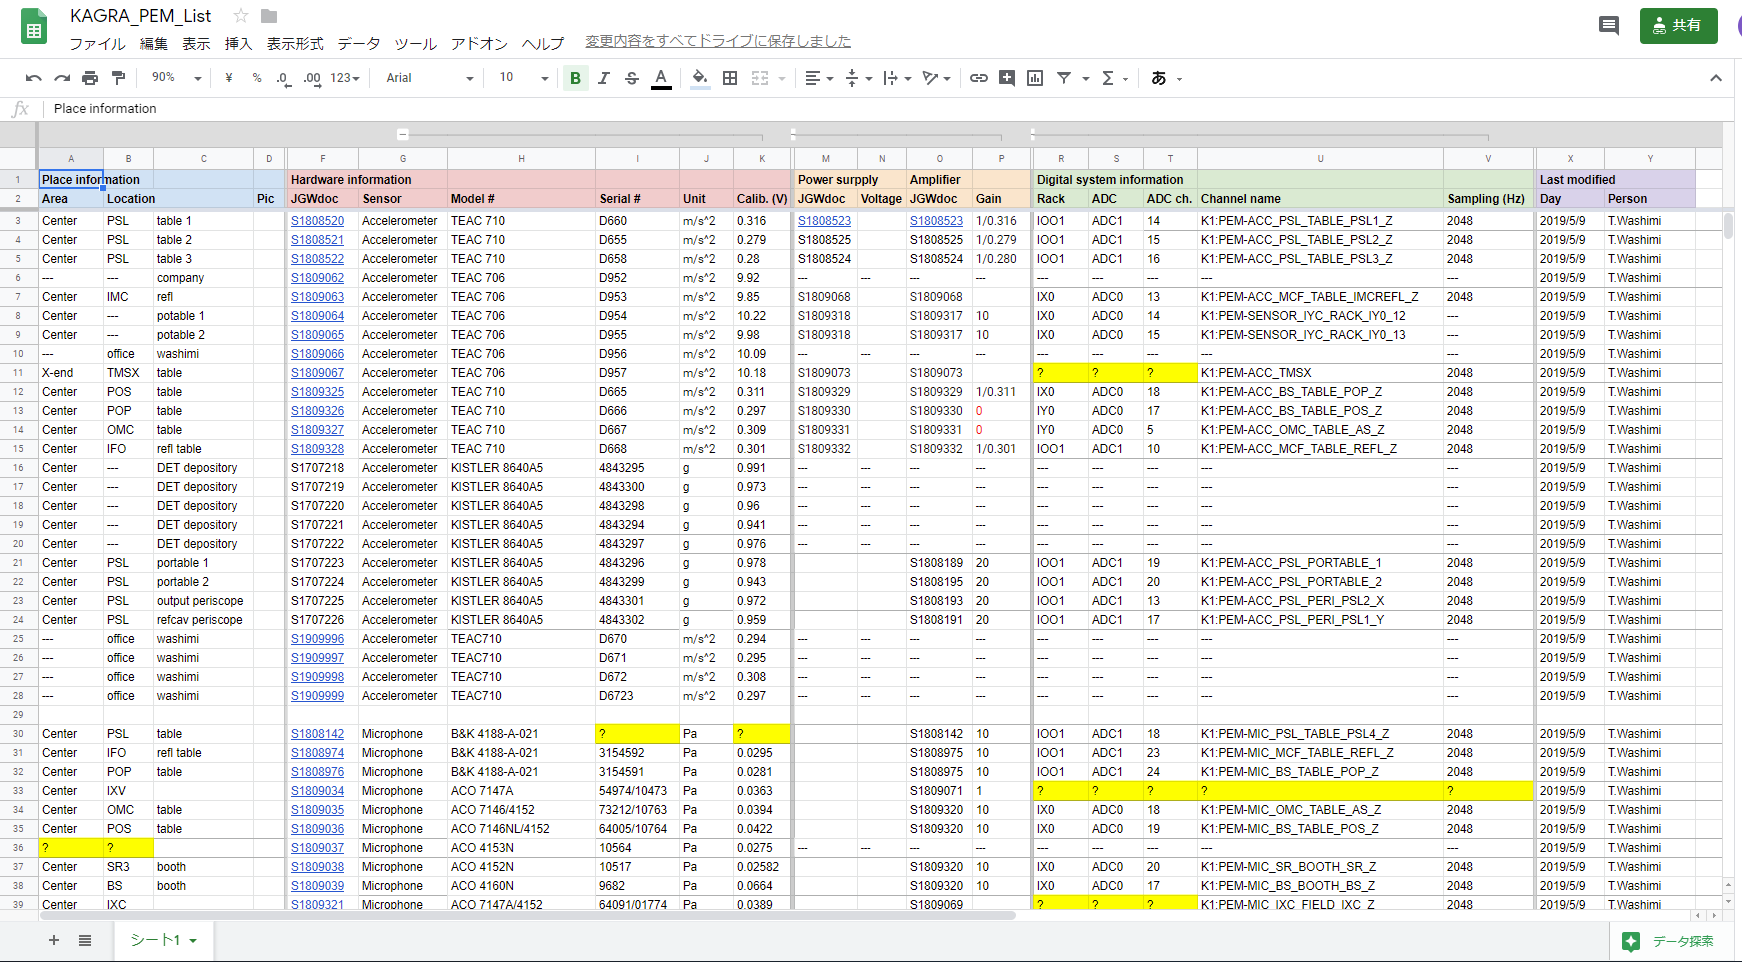Viewport: 1742px width, 962px height.
Task: Open the 挿入 menu
Action: (238, 43)
